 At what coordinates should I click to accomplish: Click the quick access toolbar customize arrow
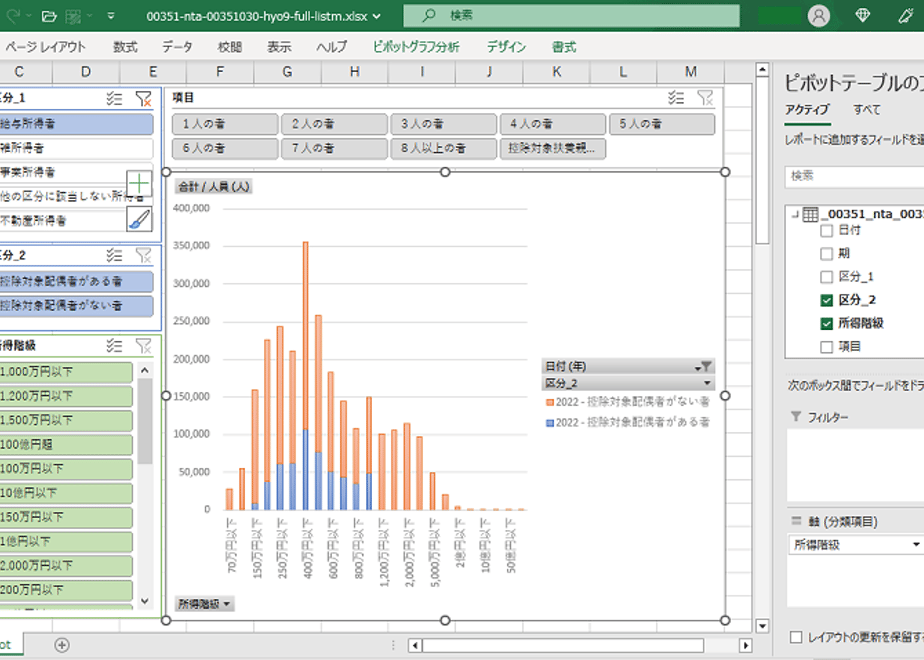pos(111,16)
